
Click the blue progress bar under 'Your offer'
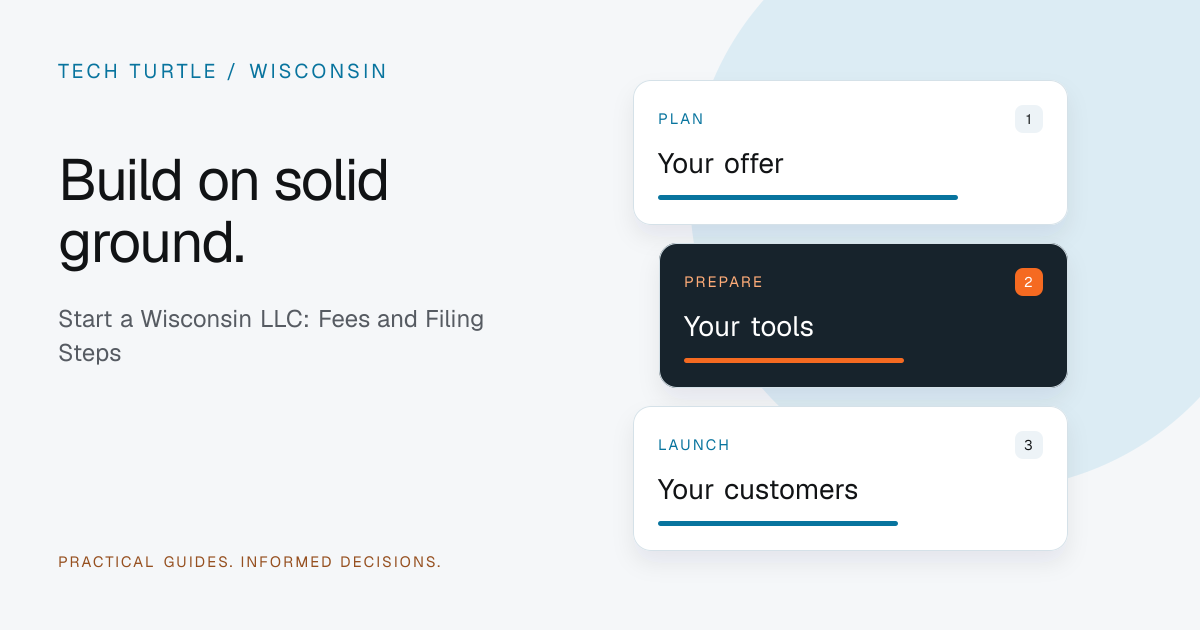pos(808,197)
